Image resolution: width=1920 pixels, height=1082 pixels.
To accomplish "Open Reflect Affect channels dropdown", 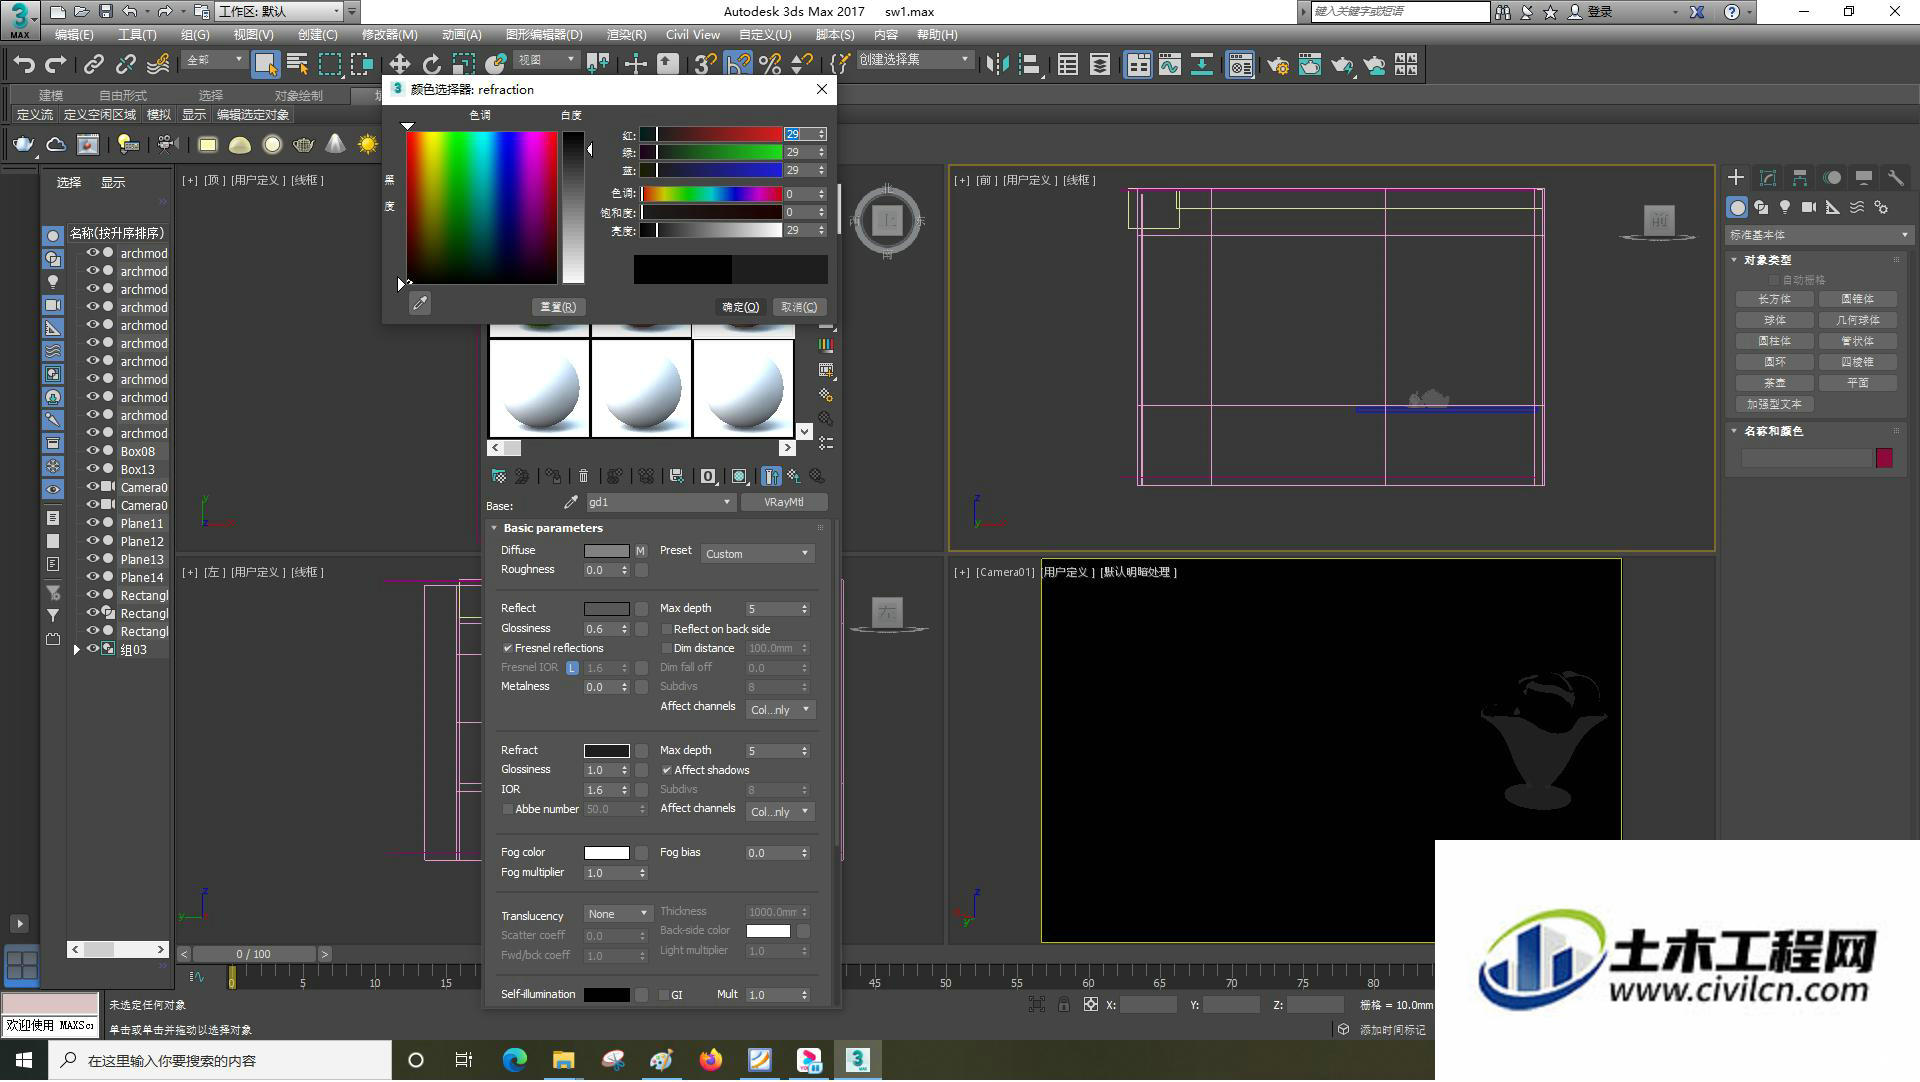I will pos(780,710).
